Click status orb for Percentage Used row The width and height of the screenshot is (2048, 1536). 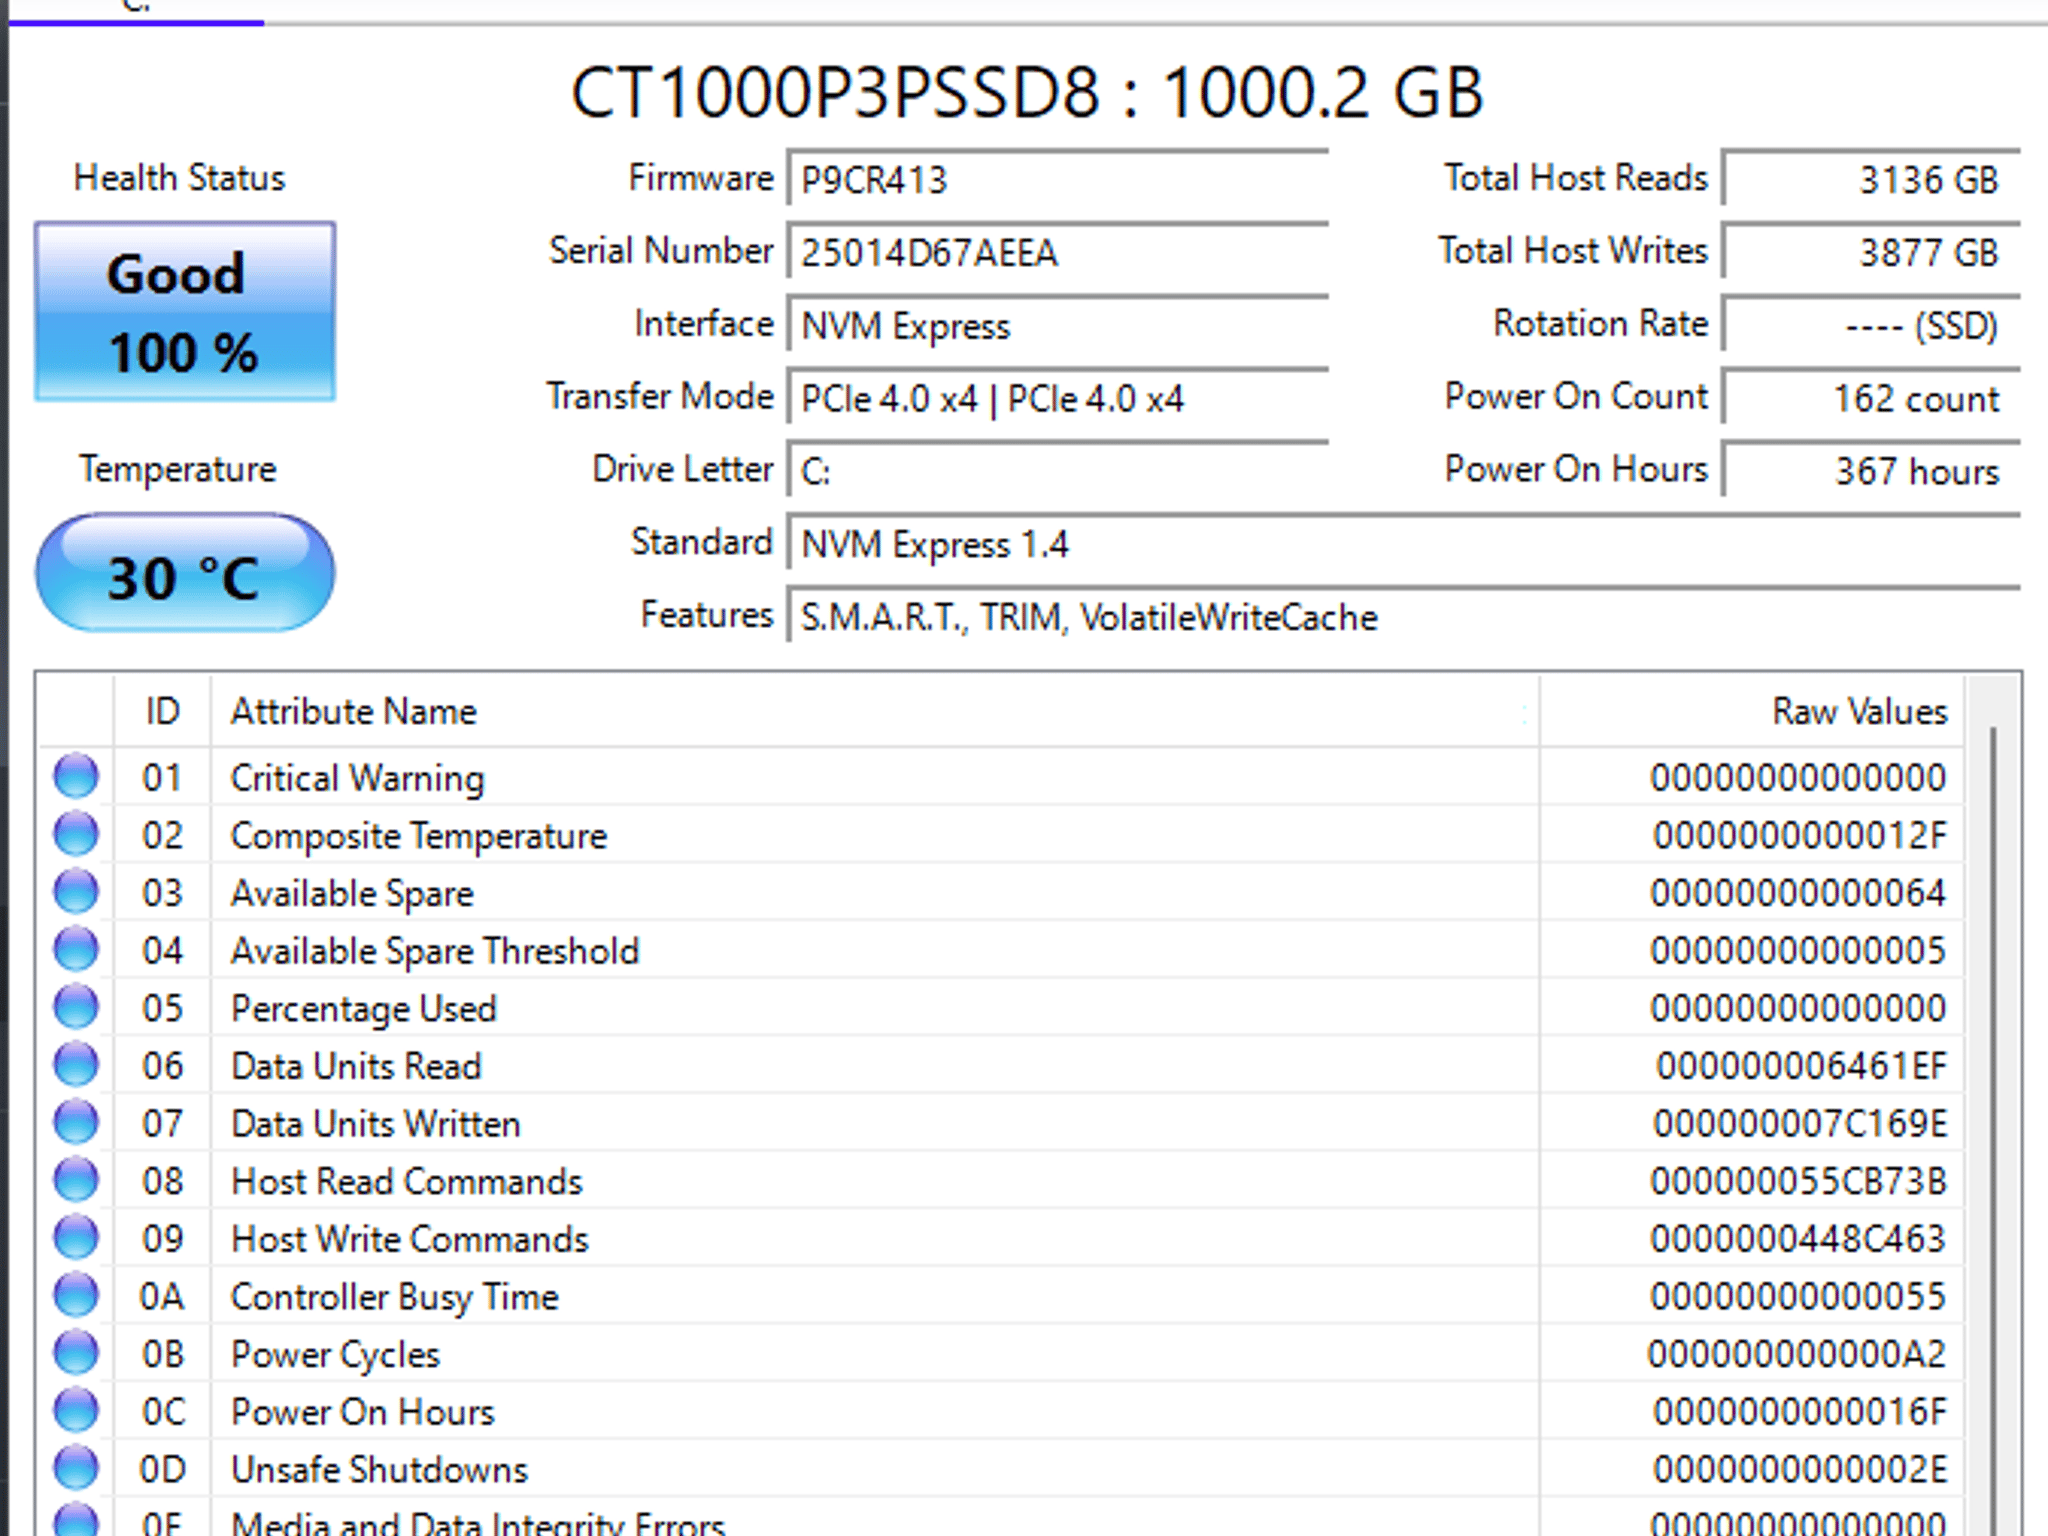(76, 1007)
